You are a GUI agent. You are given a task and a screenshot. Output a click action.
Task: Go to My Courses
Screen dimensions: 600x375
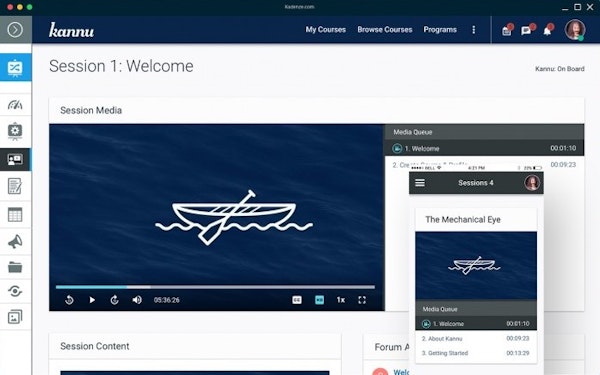[x=326, y=29]
